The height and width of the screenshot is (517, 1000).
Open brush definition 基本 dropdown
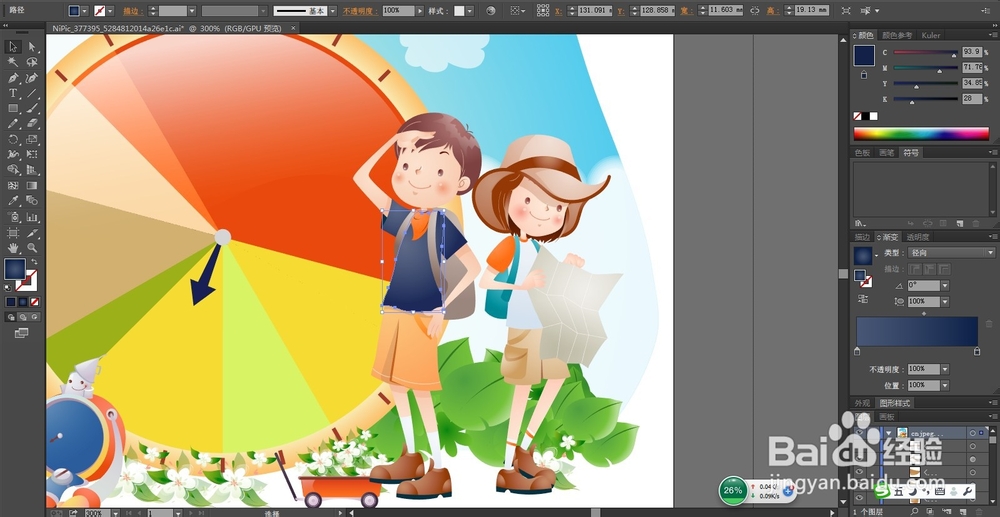point(333,11)
